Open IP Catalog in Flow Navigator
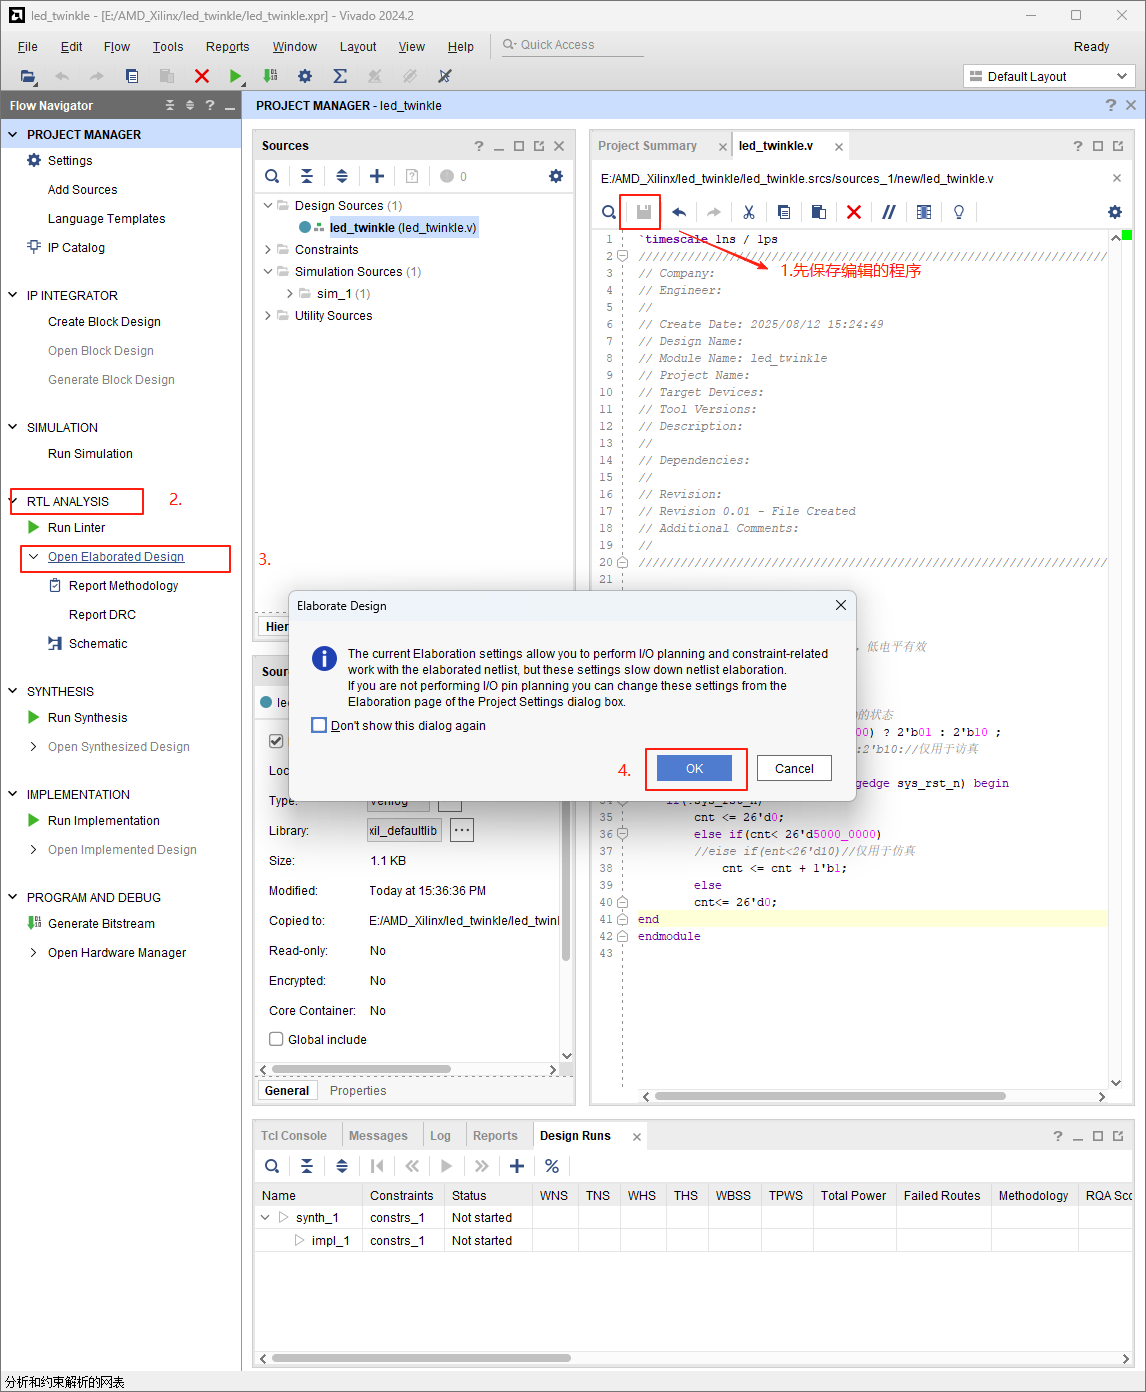 click(x=76, y=248)
